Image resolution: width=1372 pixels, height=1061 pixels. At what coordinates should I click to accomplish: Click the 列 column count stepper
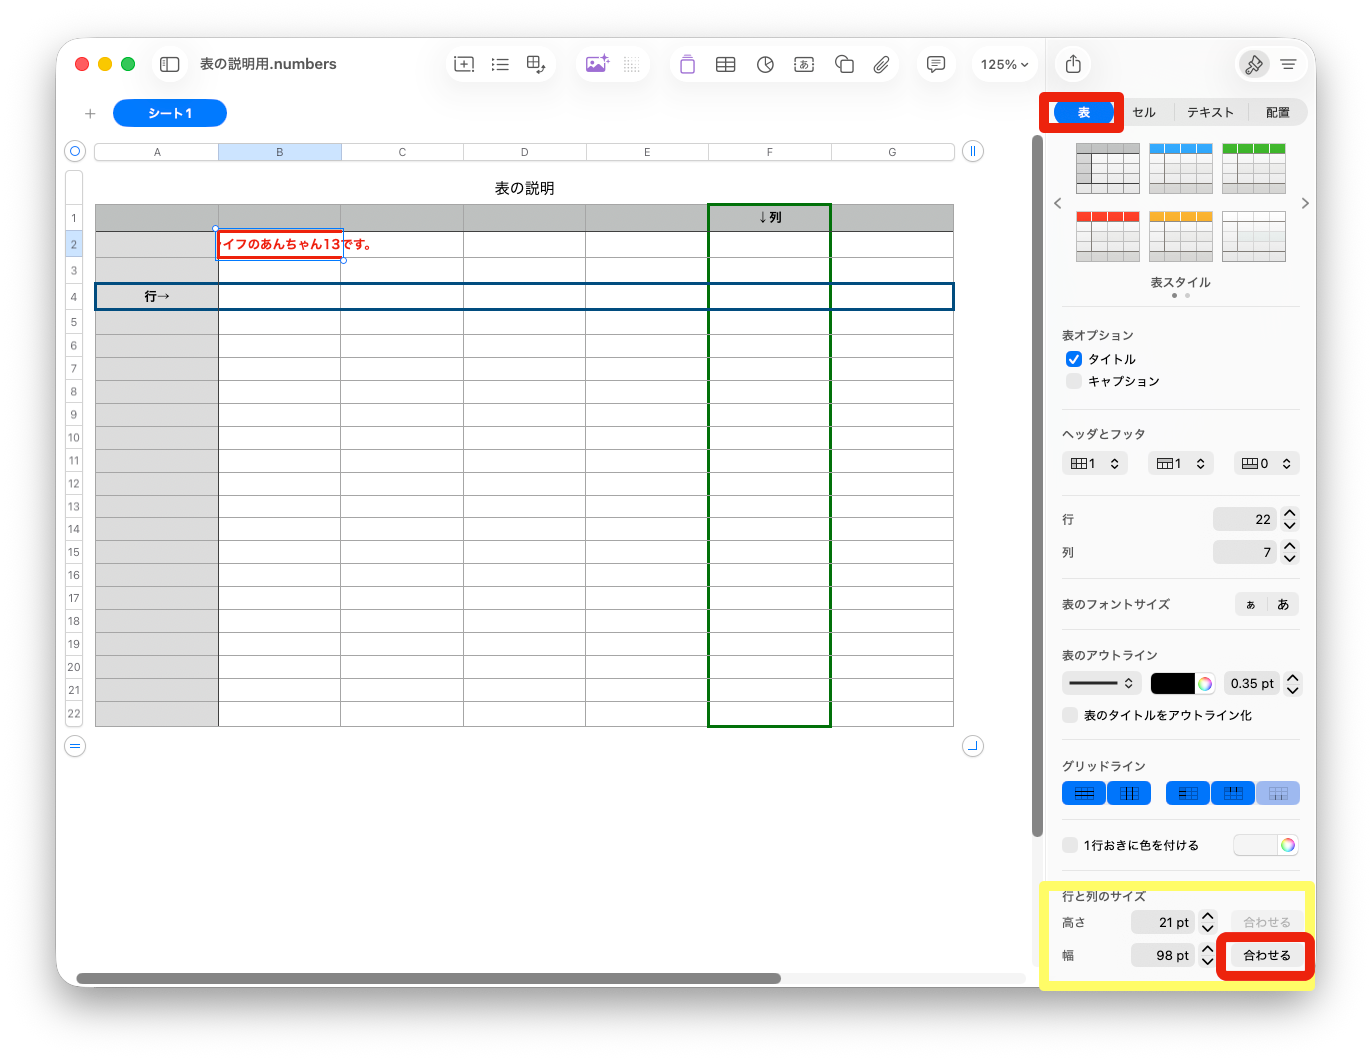[1290, 552]
